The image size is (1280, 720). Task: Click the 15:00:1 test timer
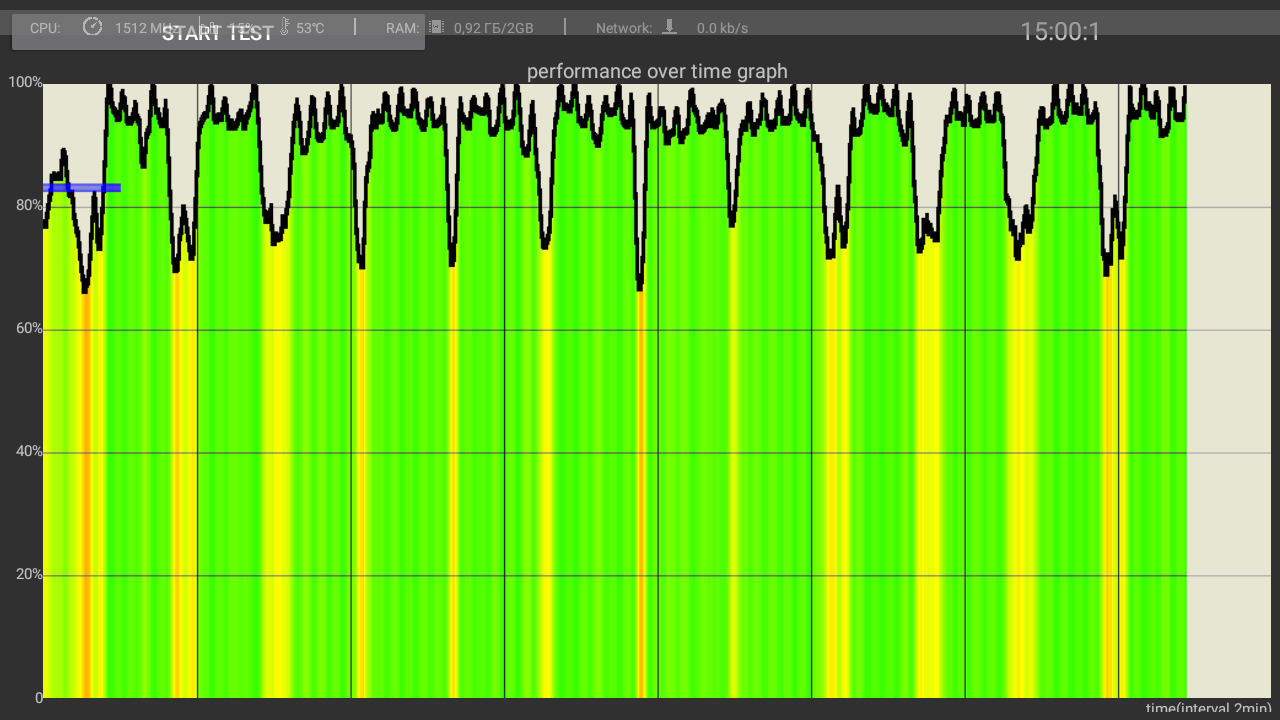coord(1060,32)
